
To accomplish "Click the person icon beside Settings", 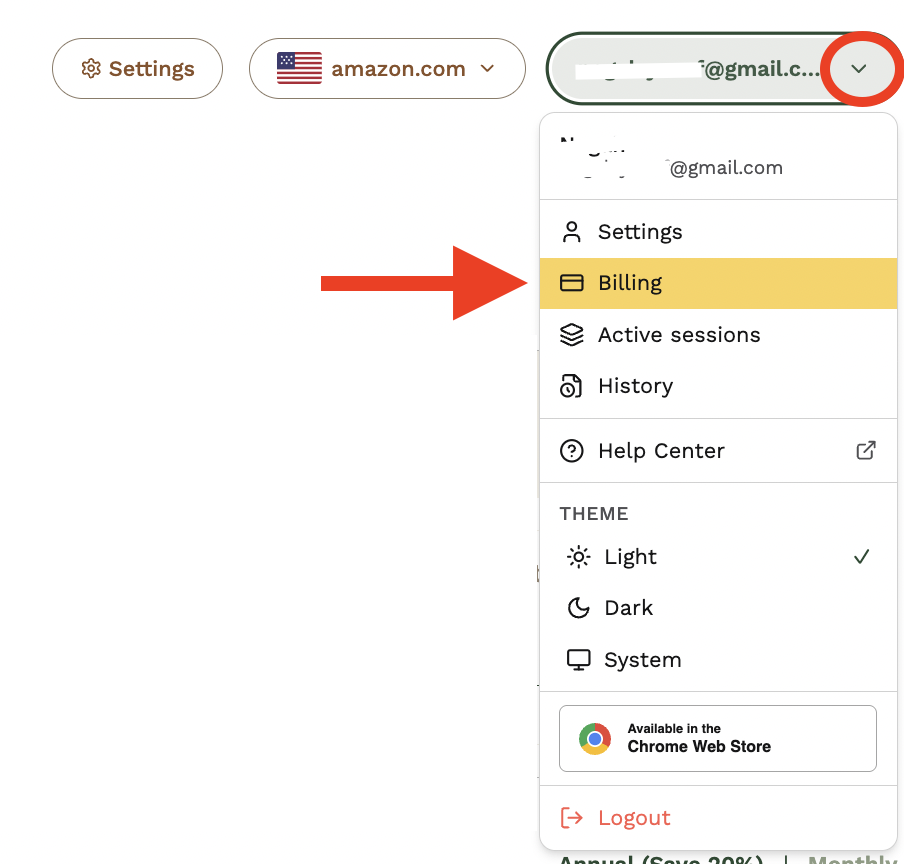I will [x=571, y=232].
